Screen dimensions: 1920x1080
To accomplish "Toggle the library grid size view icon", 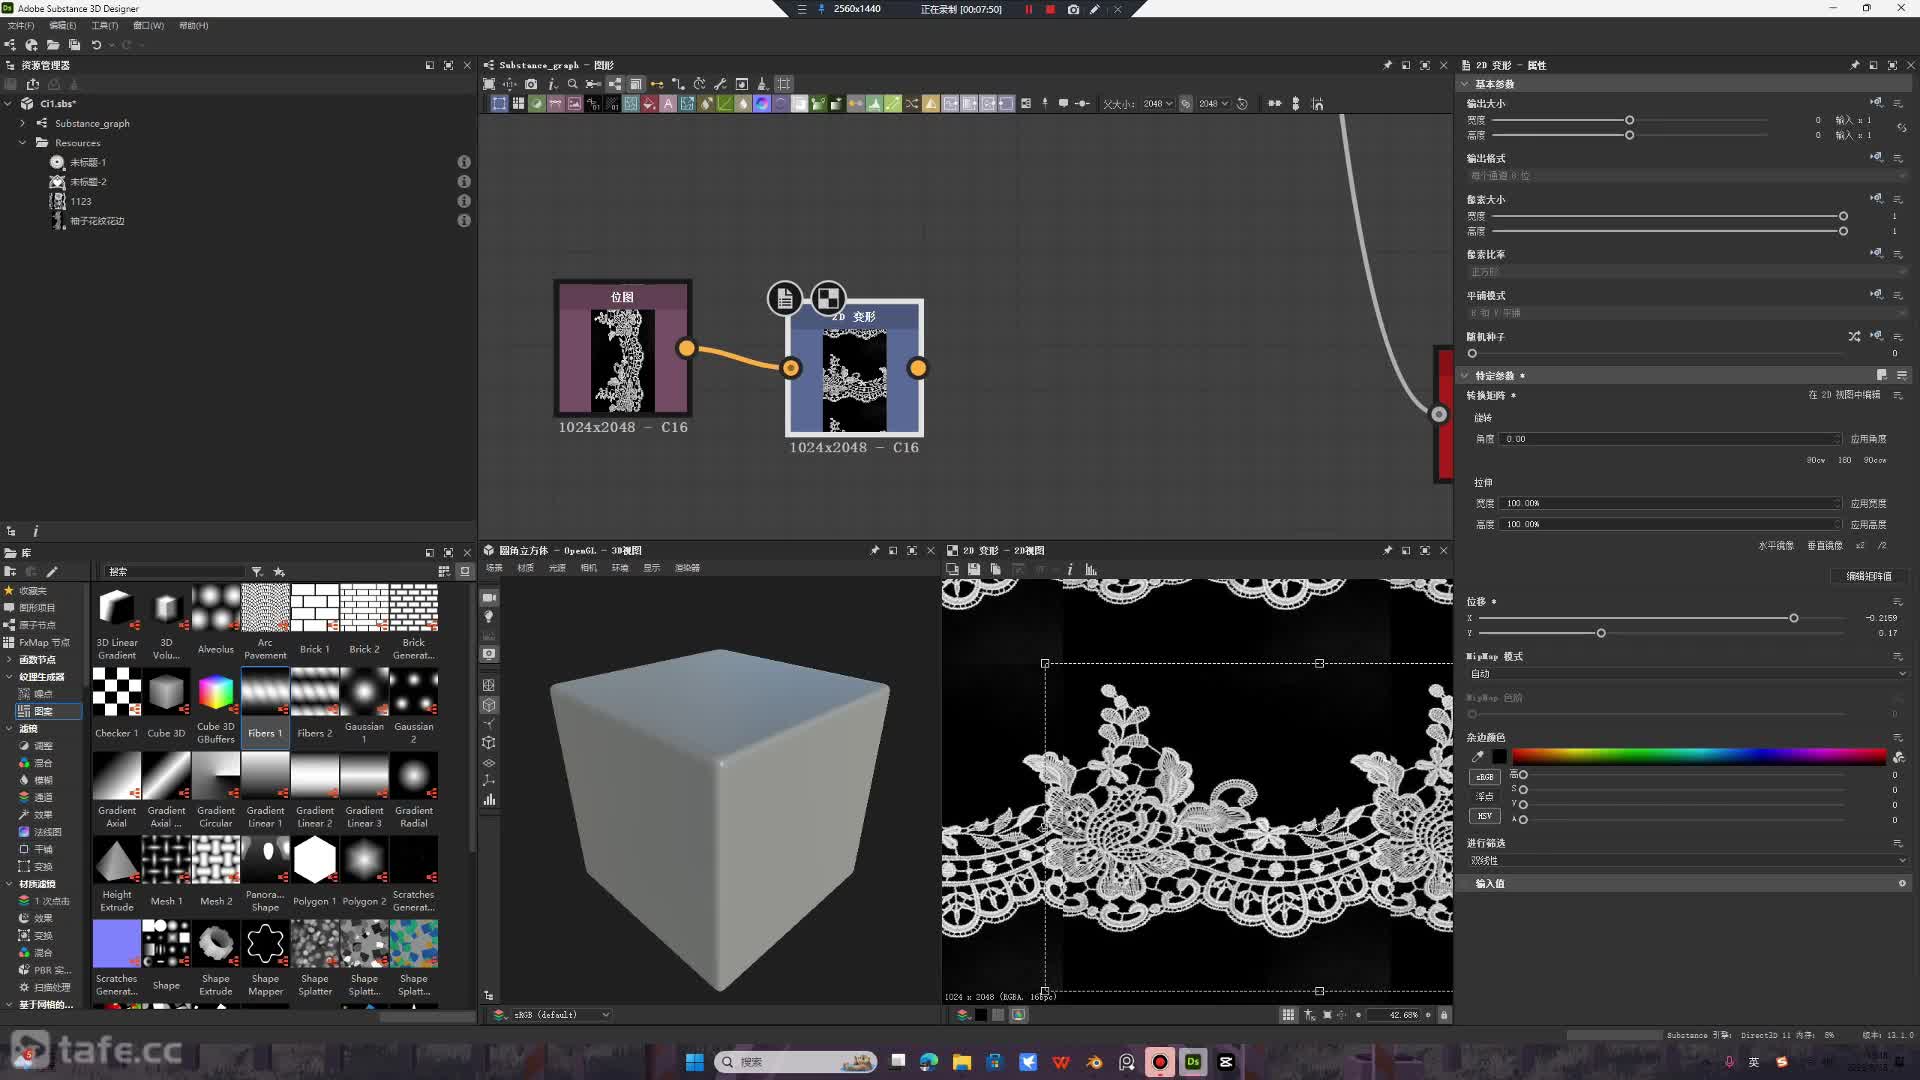I will 444,571.
